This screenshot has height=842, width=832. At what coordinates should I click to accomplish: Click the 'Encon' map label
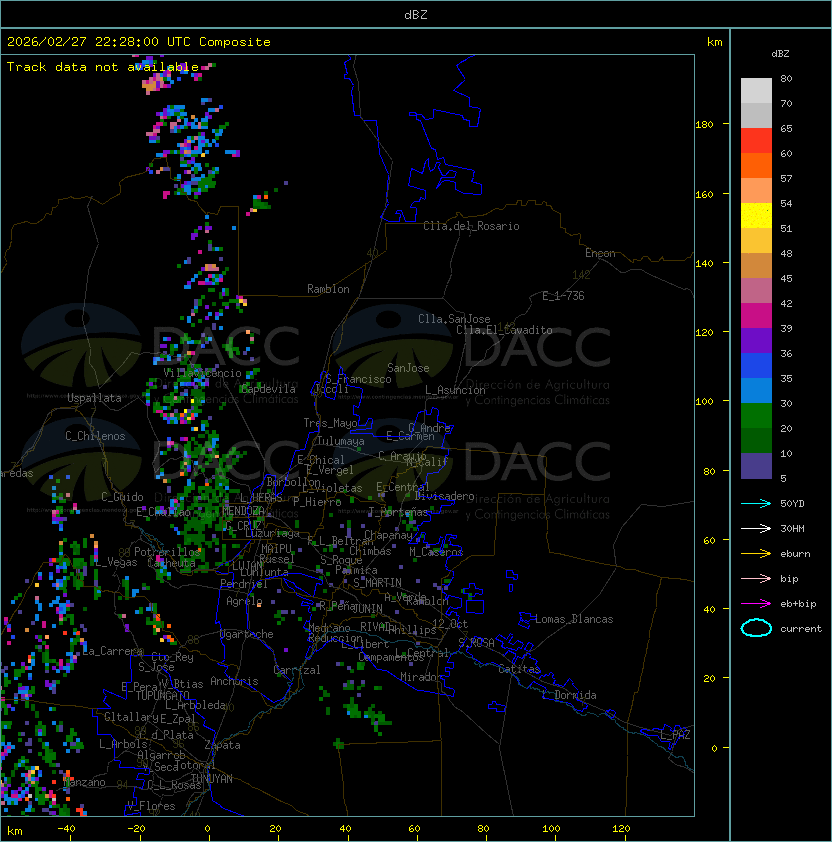(600, 253)
